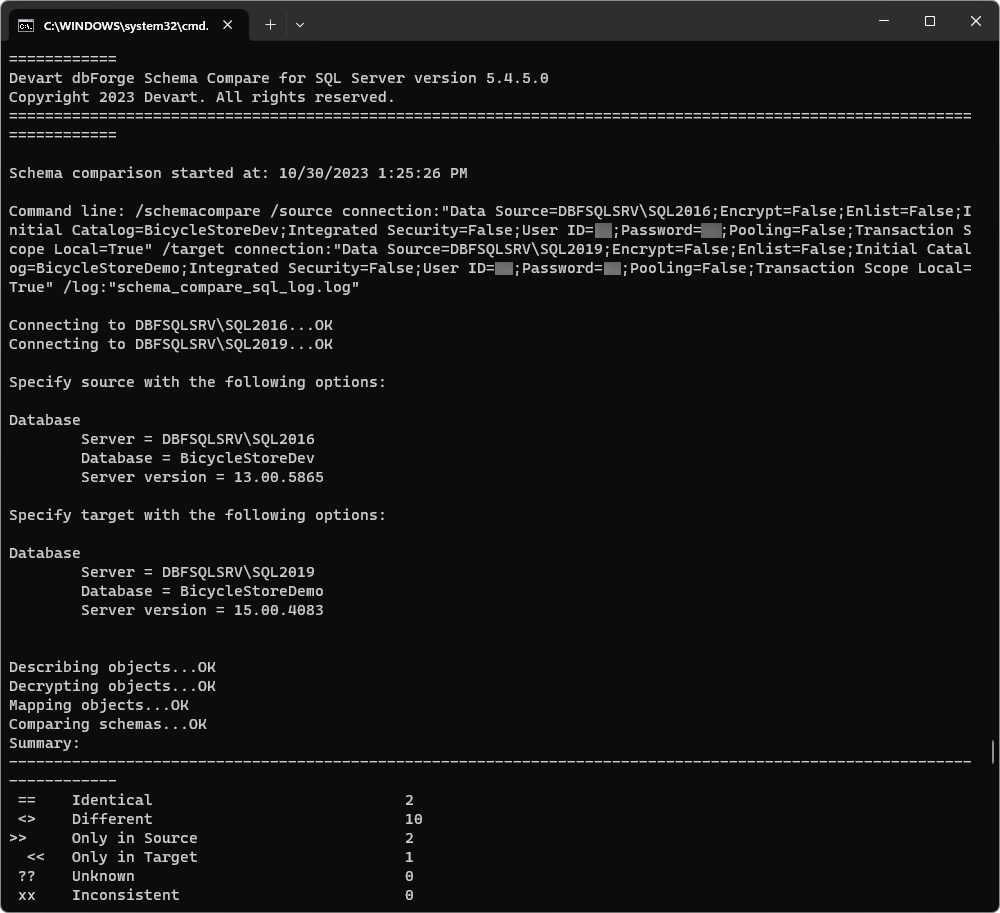Viewport: 1000px width, 913px height.
Task: Click the /log:"schema_compare_sql_log.log" argument
Action: coord(211,287)
